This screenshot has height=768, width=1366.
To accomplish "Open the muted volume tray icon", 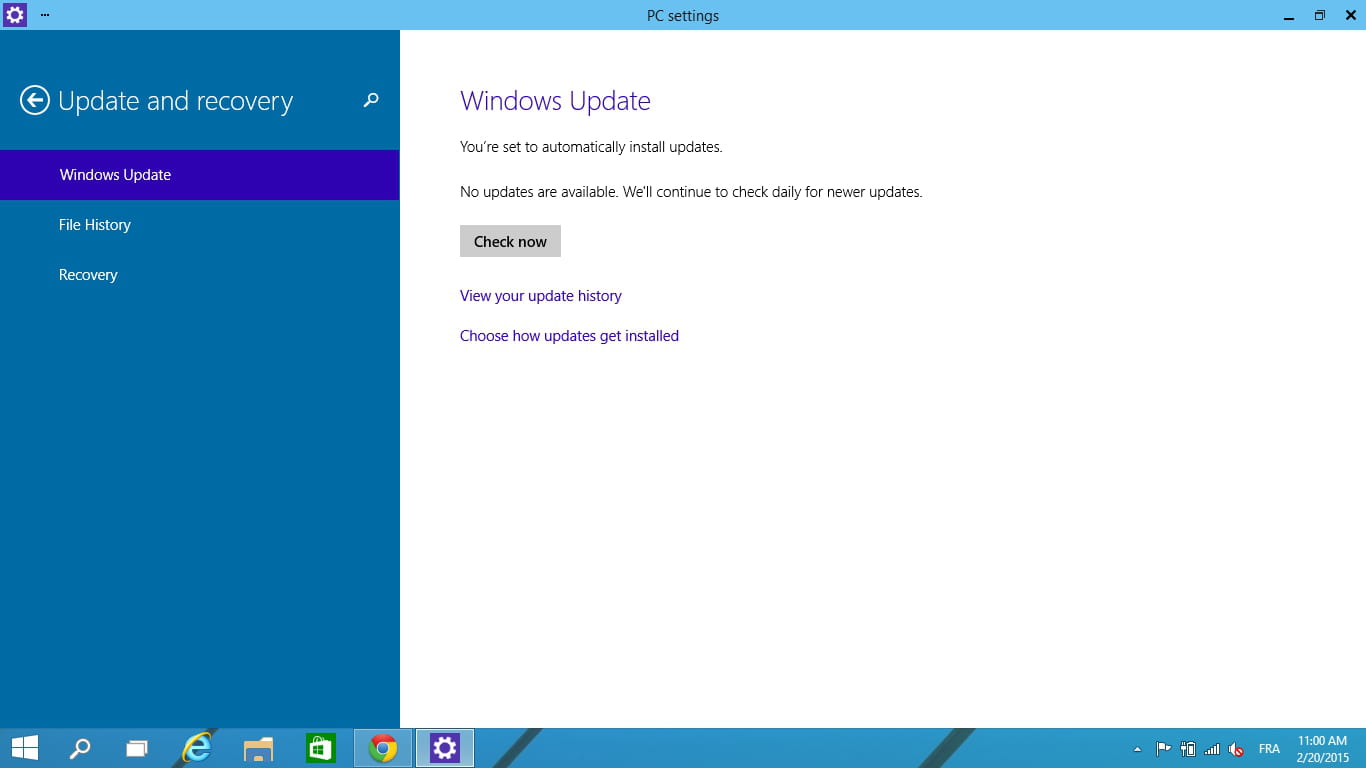I will tap(1237, 748).
